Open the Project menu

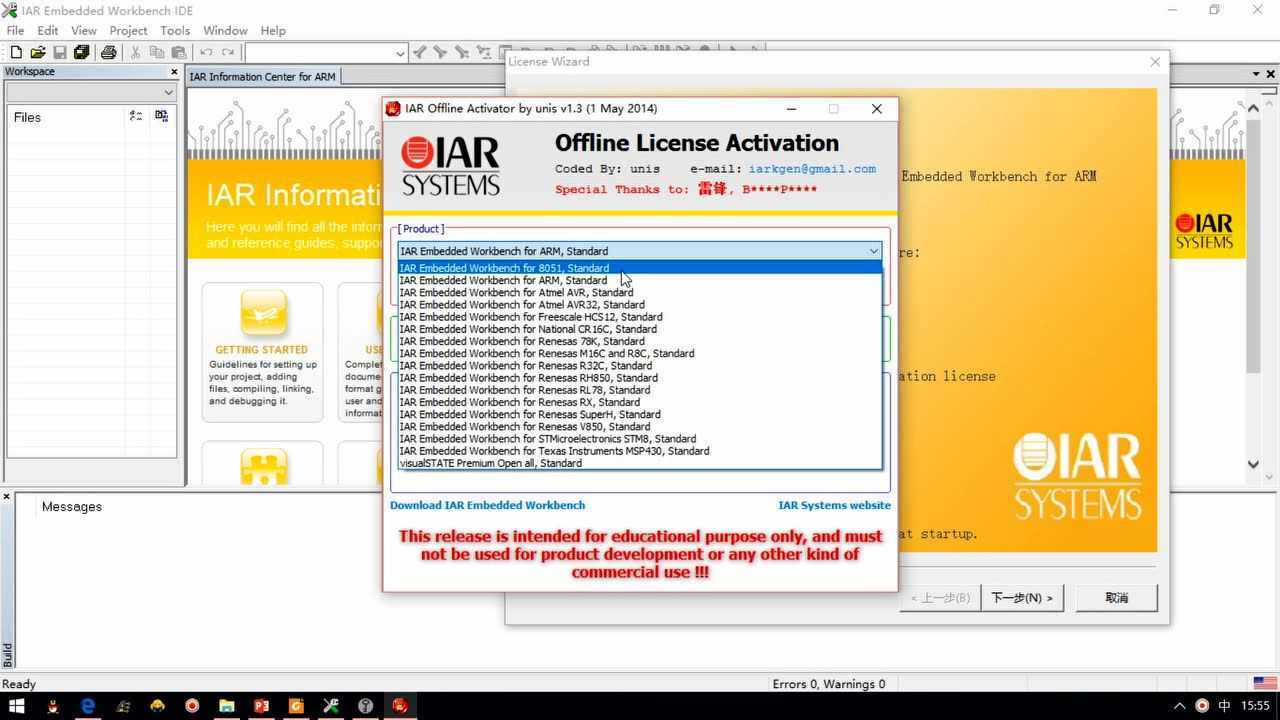point(128,31)
